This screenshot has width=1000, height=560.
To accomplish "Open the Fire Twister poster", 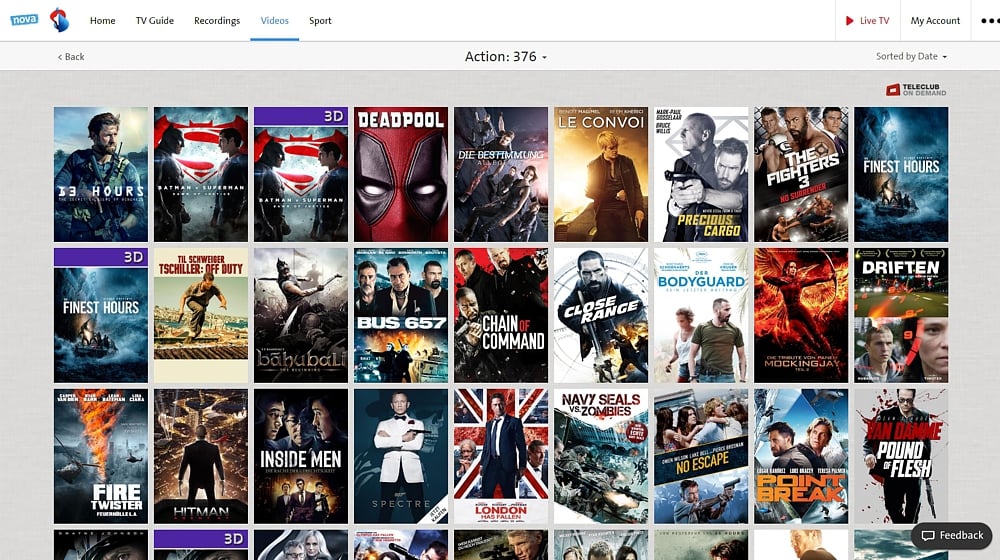I will [101, 456].
